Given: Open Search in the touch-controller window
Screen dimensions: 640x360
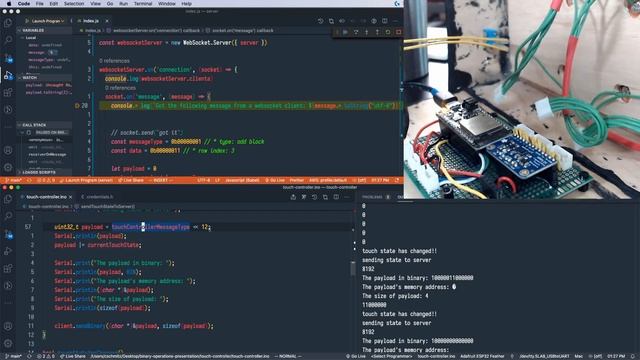Looking at the screenshot, I should (8, 216).
